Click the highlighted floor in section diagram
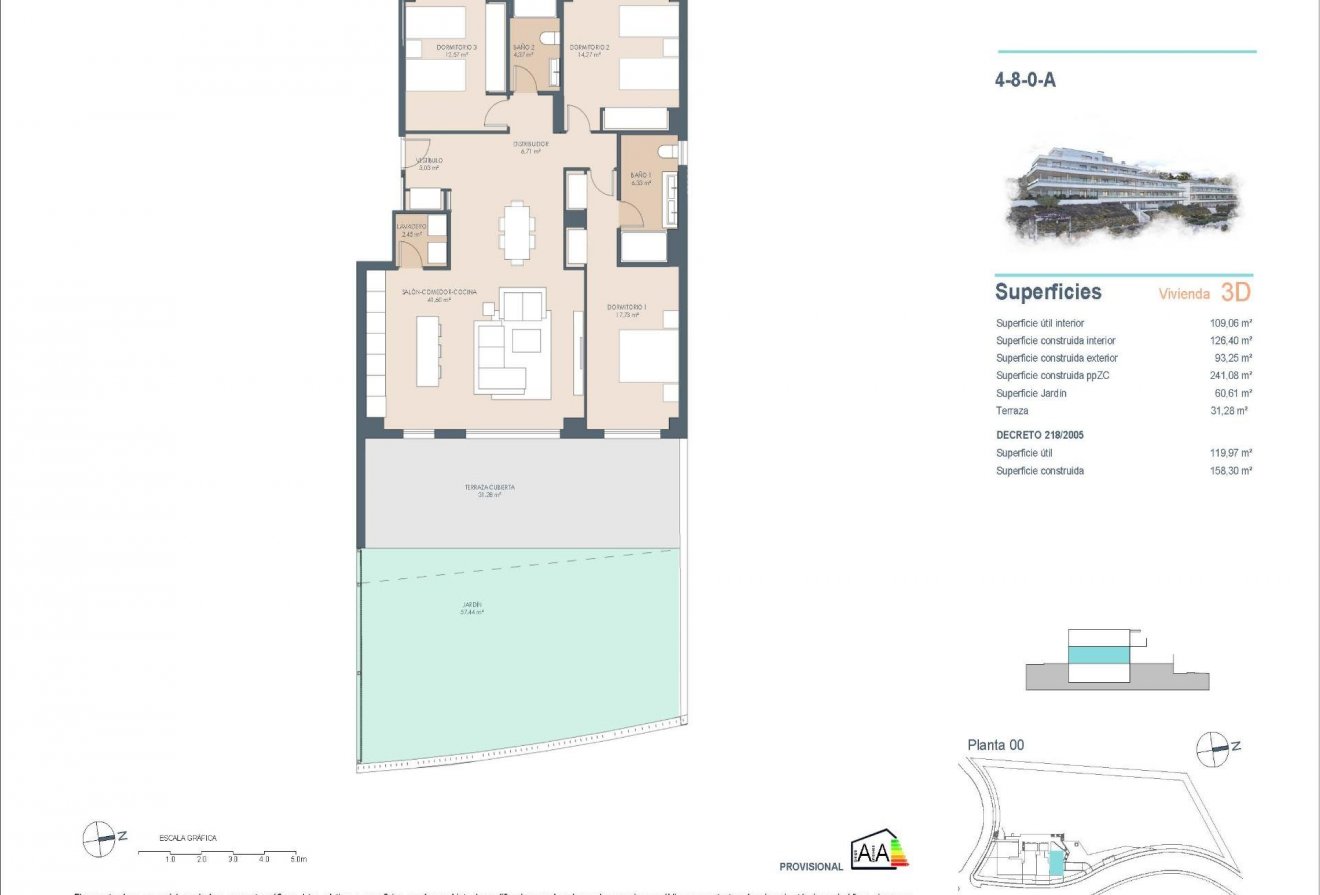 tap(1098, 654)
